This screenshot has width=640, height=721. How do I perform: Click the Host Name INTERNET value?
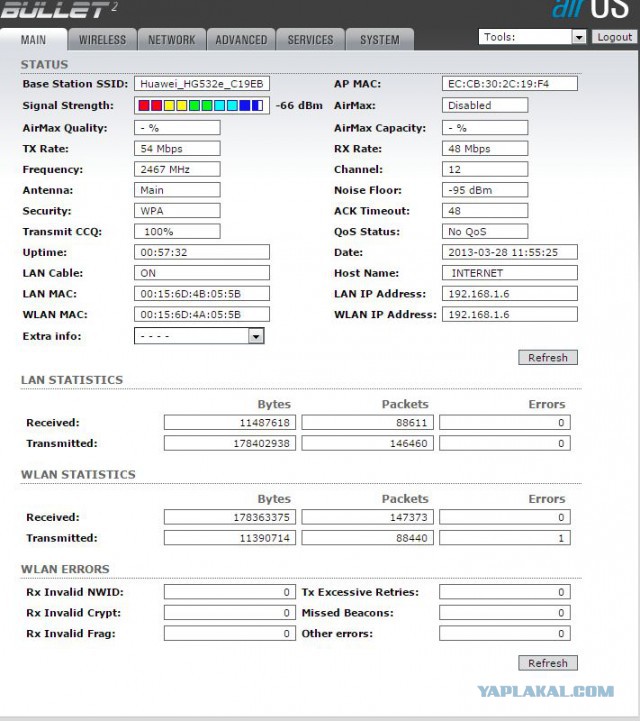[509, 273]
